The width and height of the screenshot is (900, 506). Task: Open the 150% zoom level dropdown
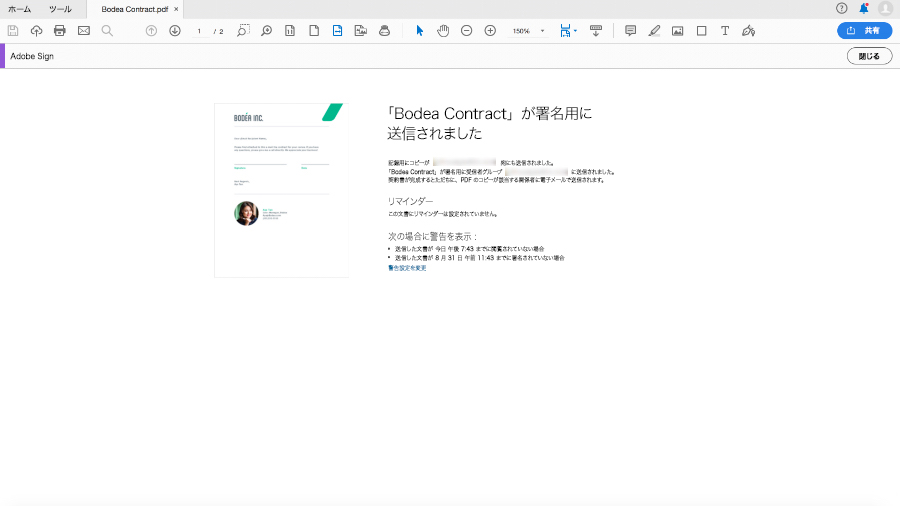coord(528,31)
